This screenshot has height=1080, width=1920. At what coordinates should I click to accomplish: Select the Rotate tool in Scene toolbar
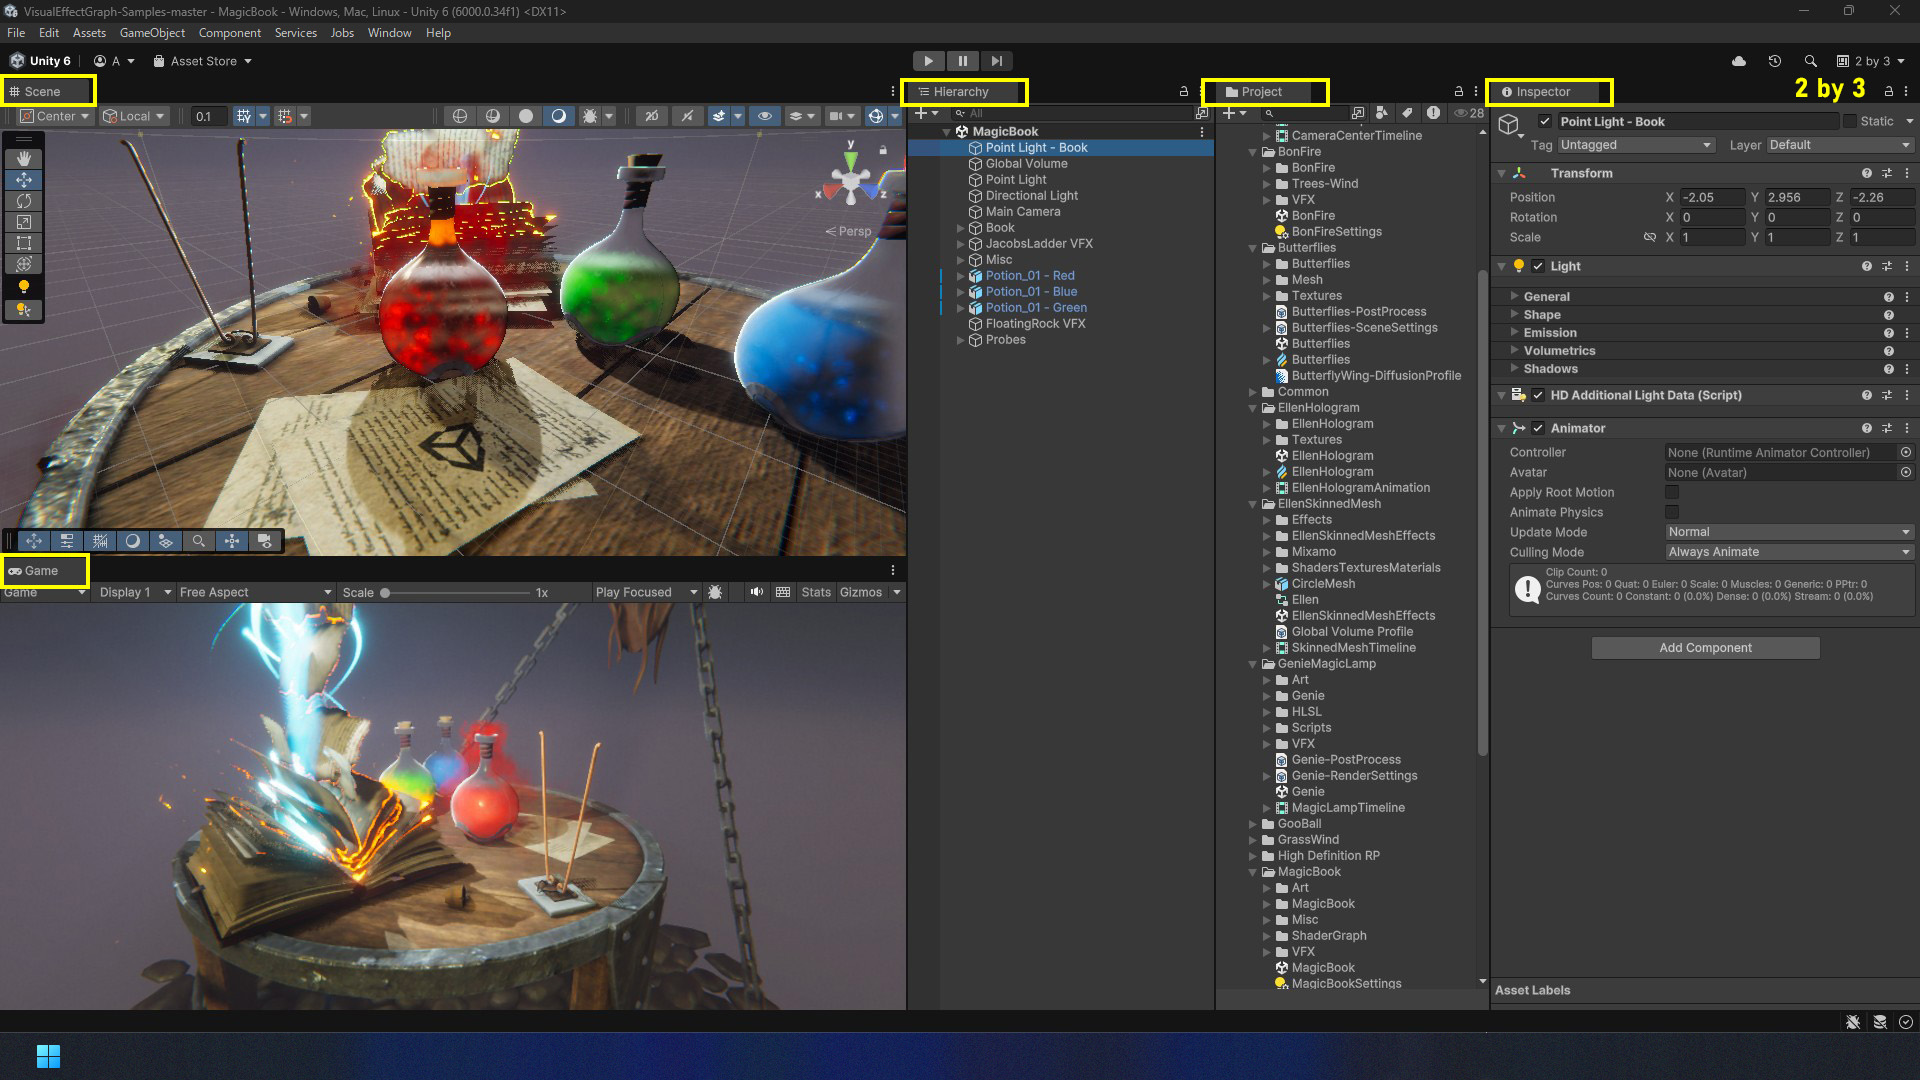click(24, 201)
